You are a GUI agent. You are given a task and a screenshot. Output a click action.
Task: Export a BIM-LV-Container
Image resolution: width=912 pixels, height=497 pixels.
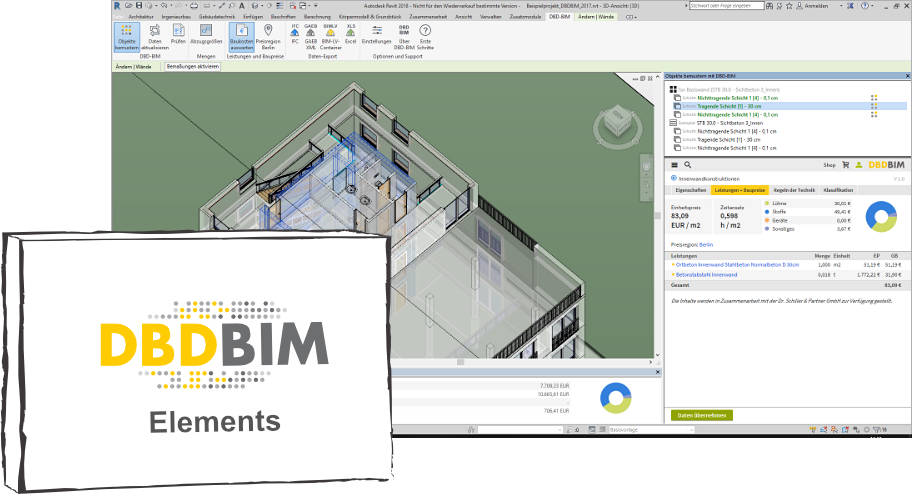(330, 37)
